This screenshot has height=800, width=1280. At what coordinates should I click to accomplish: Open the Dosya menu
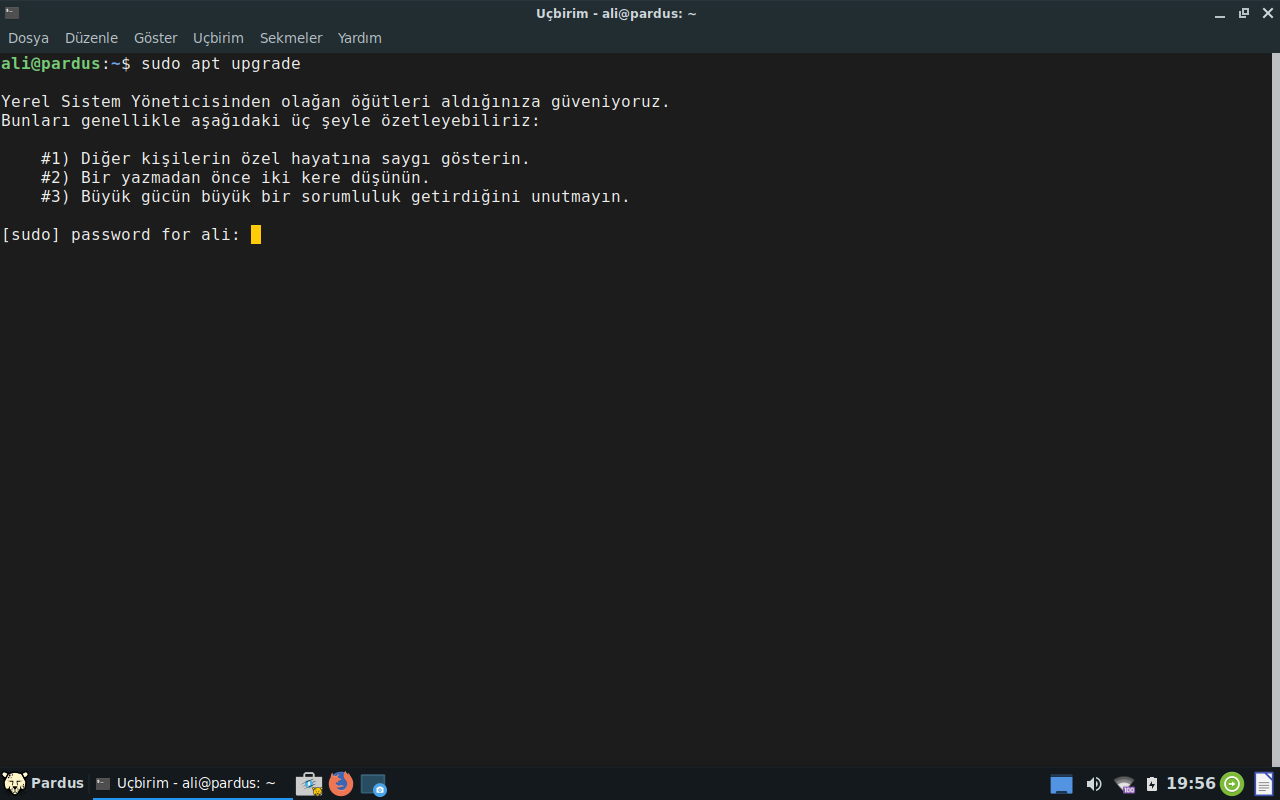(28, 38)
